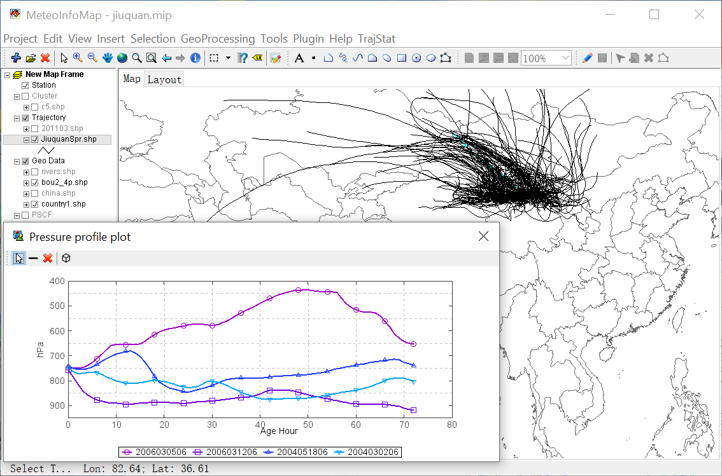
Task: Open the Plugin menu
Action: 309,39
